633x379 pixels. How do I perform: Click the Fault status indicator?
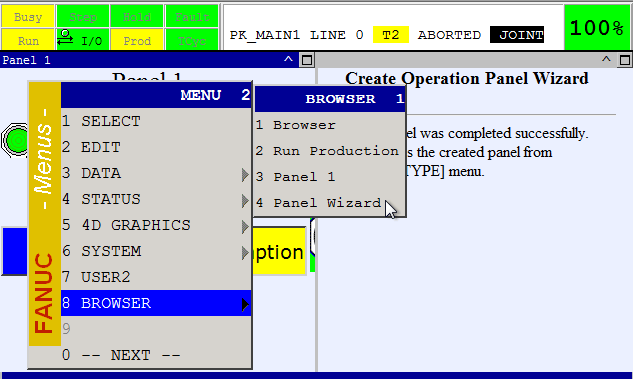[x=192, y=16]
